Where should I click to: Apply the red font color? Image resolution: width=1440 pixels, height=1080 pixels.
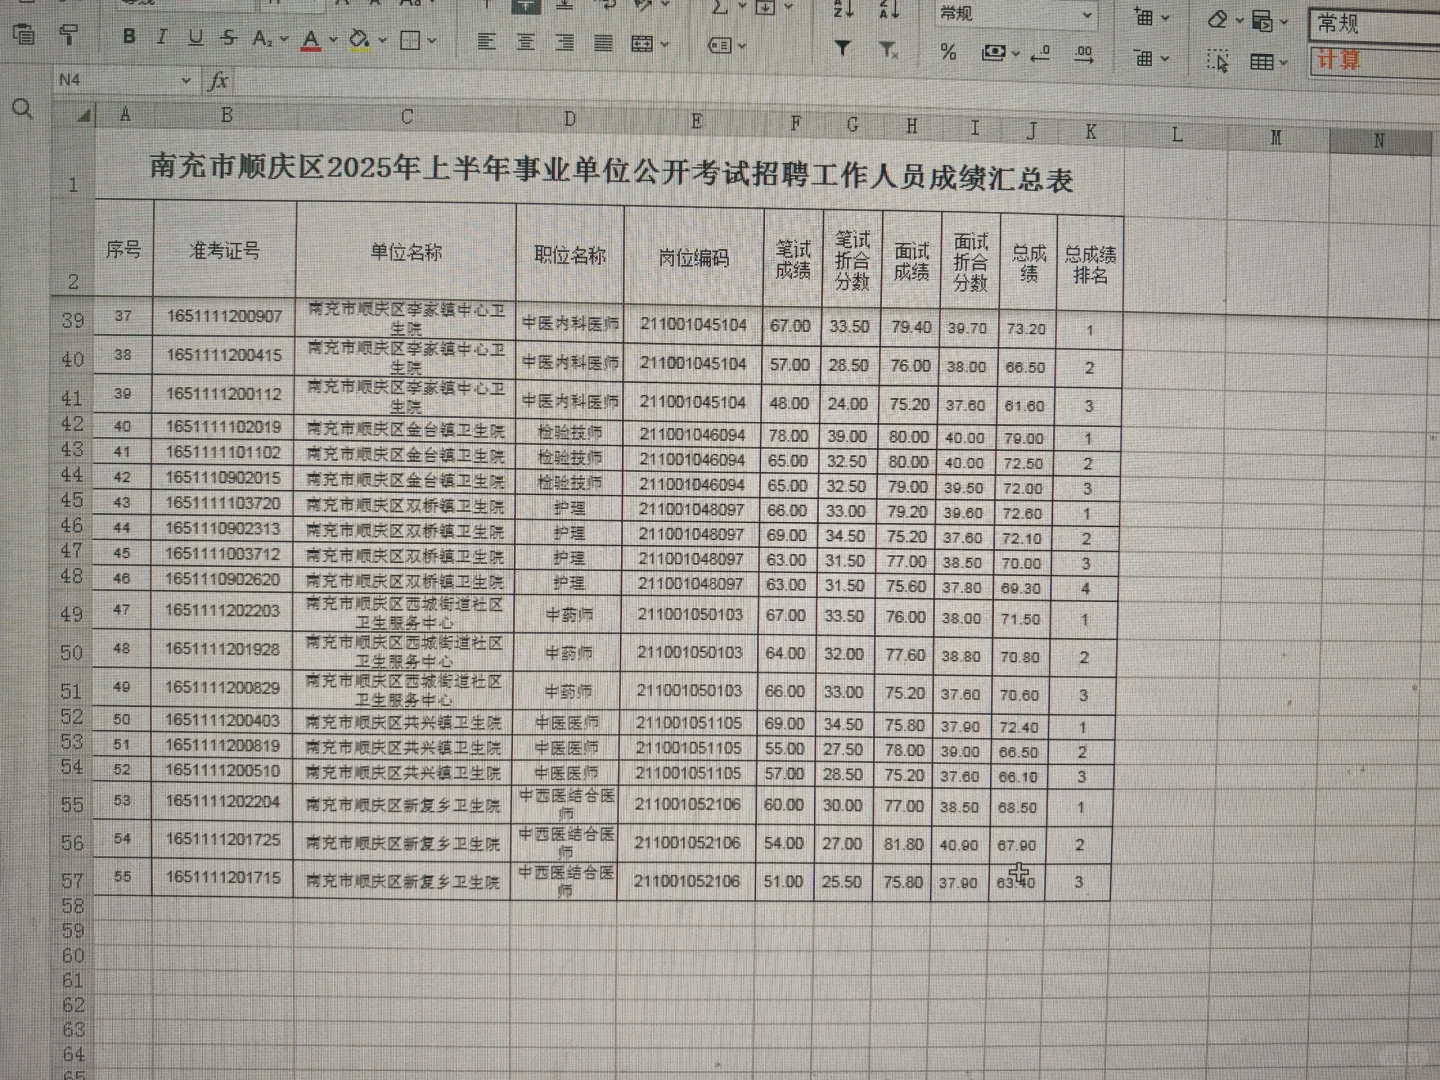[x=310, y=36]
